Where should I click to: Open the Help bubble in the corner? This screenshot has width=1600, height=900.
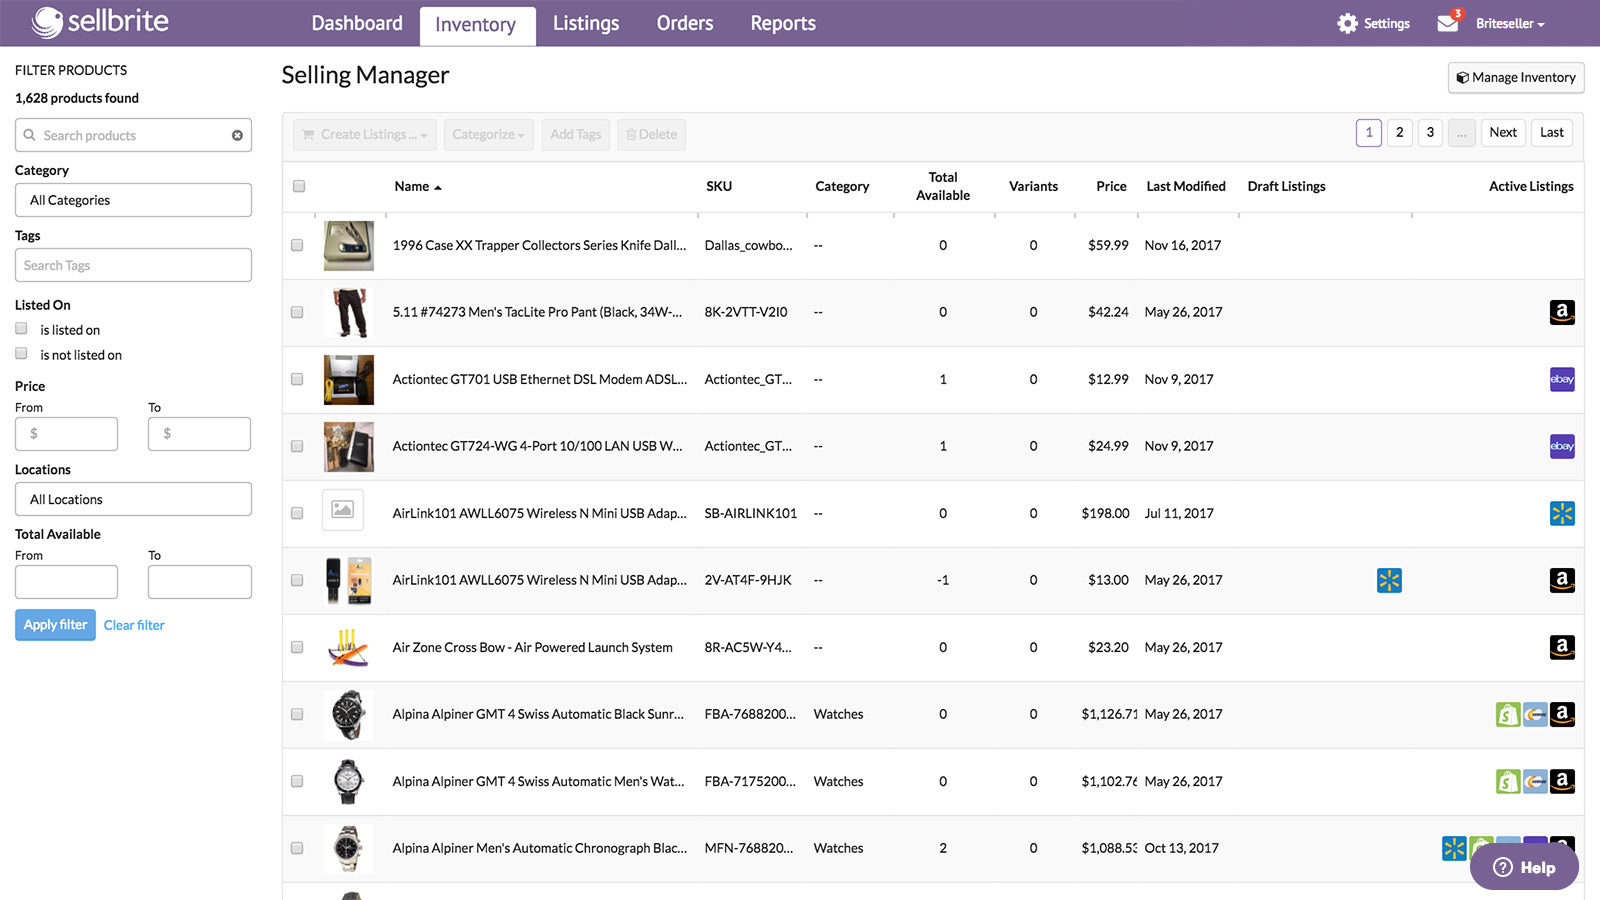pos(1523,866)
